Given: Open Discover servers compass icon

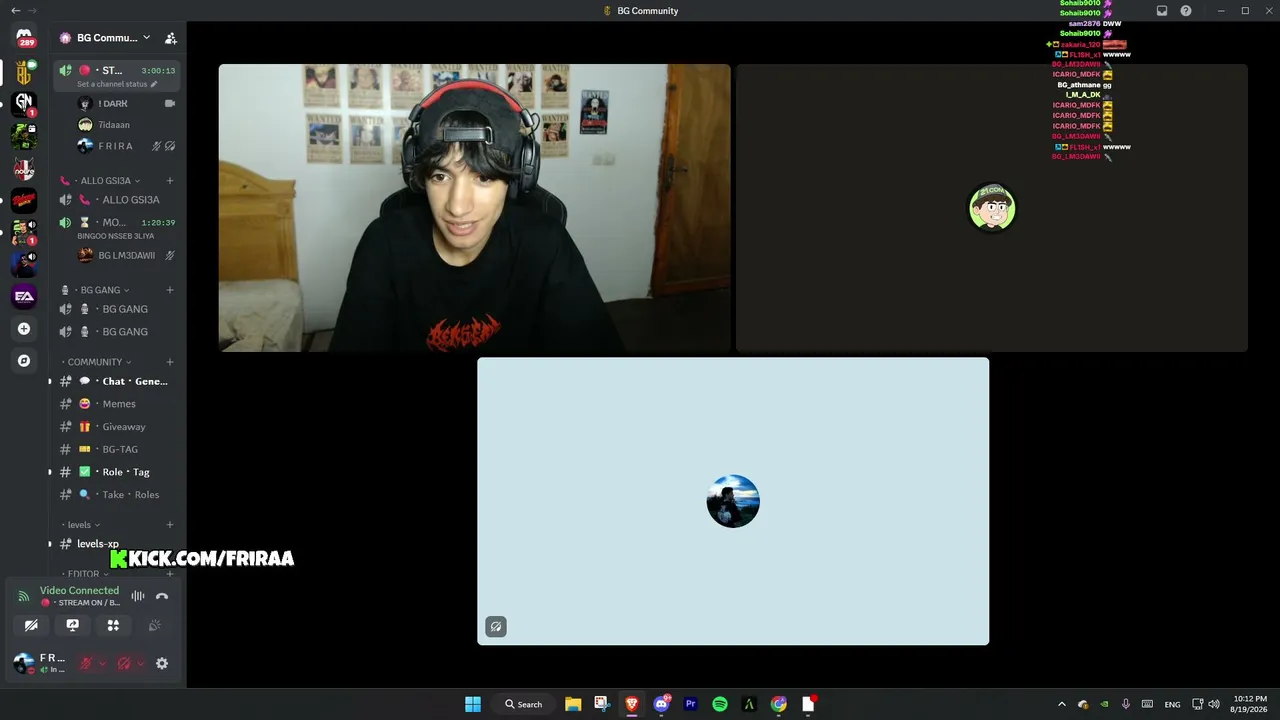Looking at the screenshot, I should click(24, 361).
